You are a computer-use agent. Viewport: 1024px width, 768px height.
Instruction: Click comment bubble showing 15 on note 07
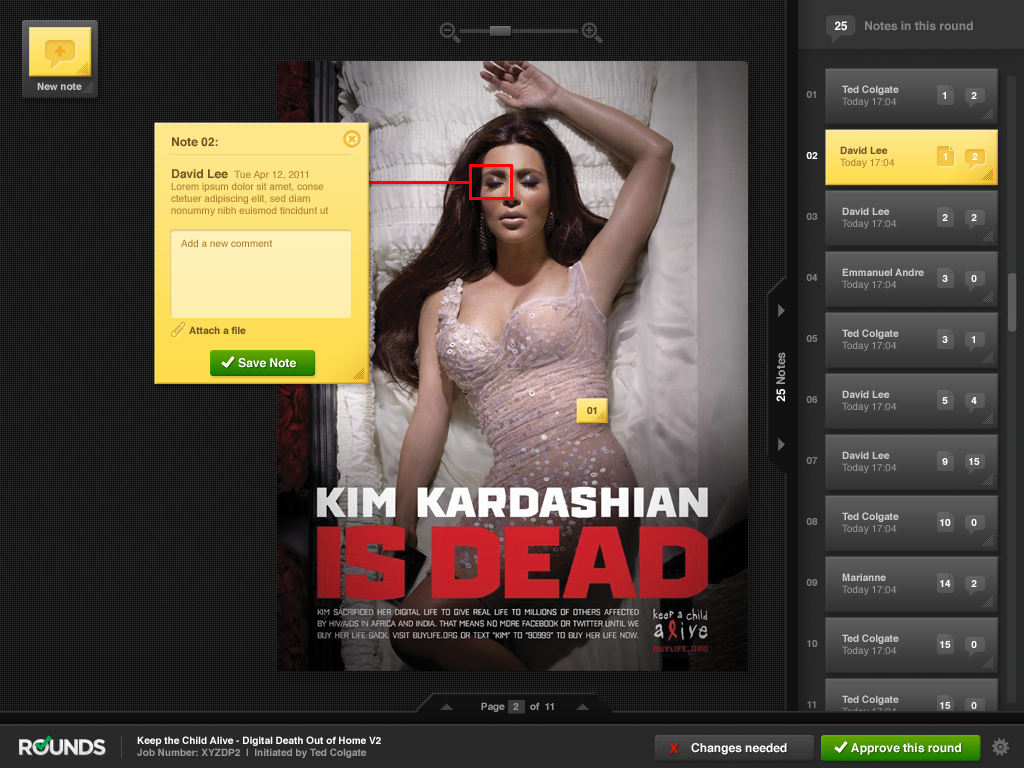974,462
